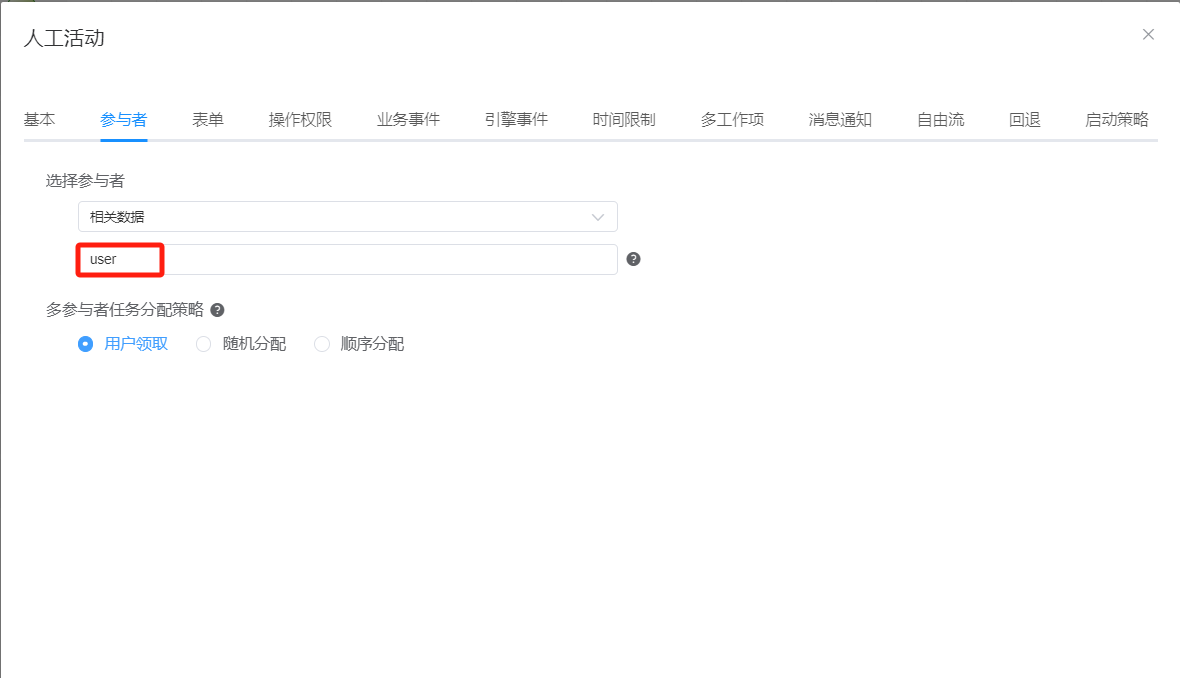Switch to the 自由流 tab

[939, 118]
